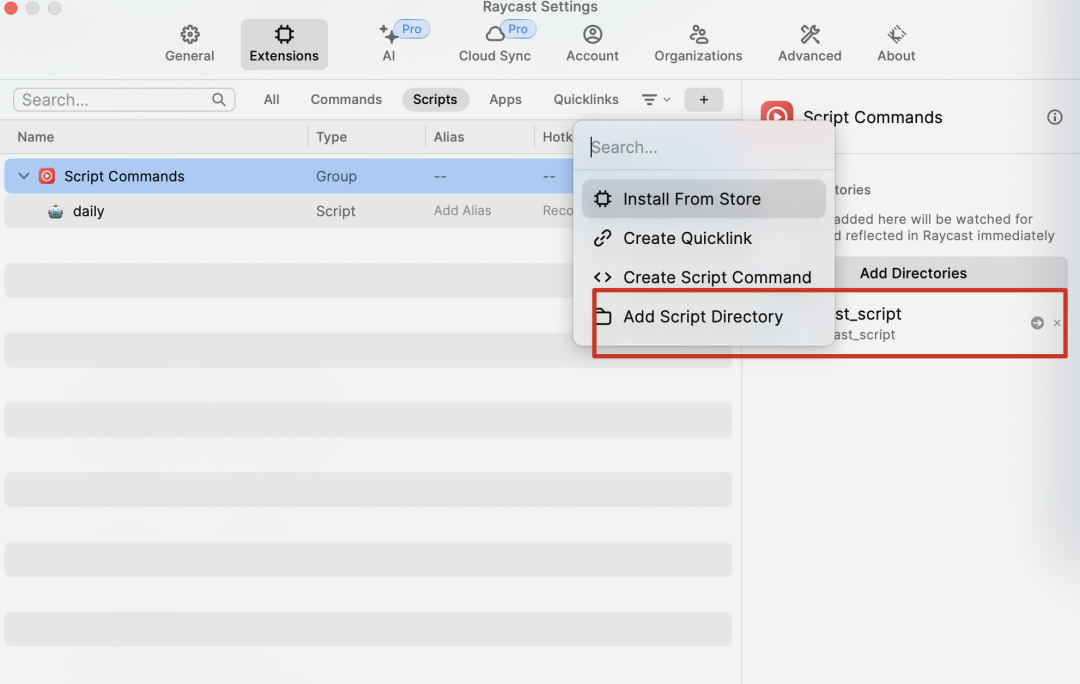
Task: Open the AI settings tab
Action: pos(389,44)
